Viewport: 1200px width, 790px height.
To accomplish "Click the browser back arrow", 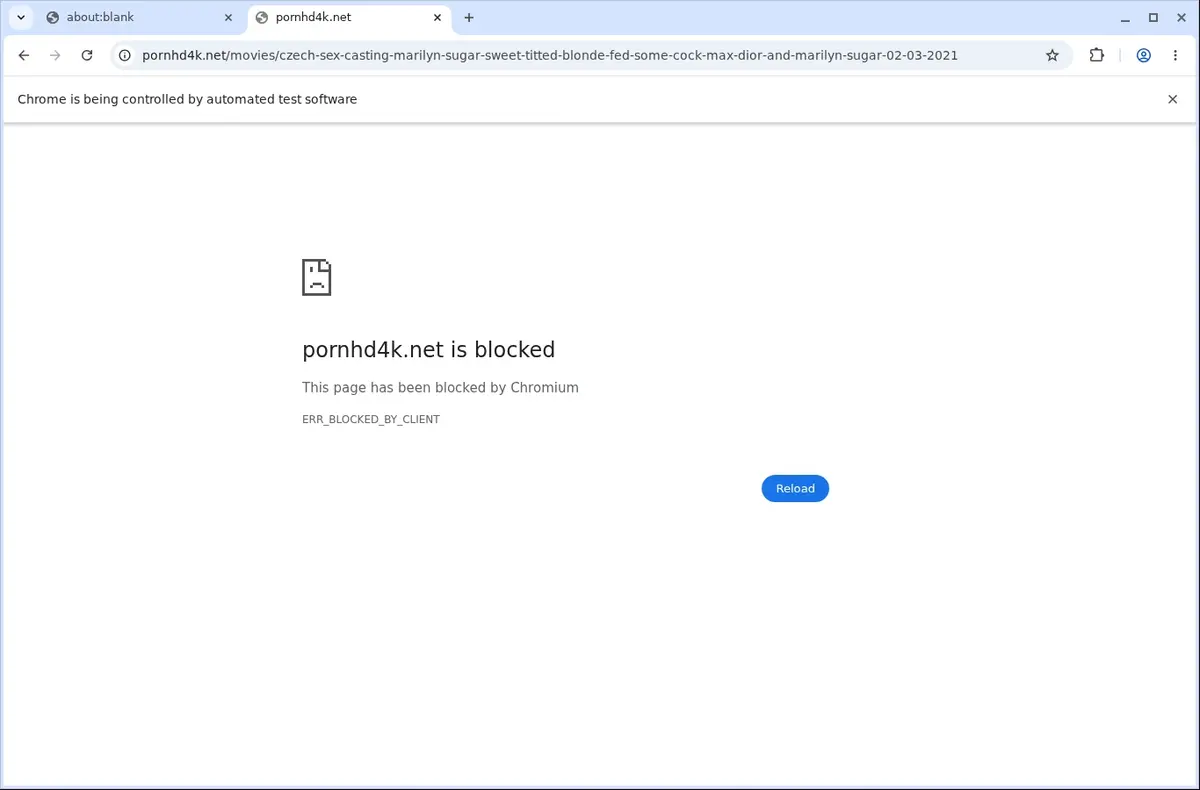I will tap(24, 56).
